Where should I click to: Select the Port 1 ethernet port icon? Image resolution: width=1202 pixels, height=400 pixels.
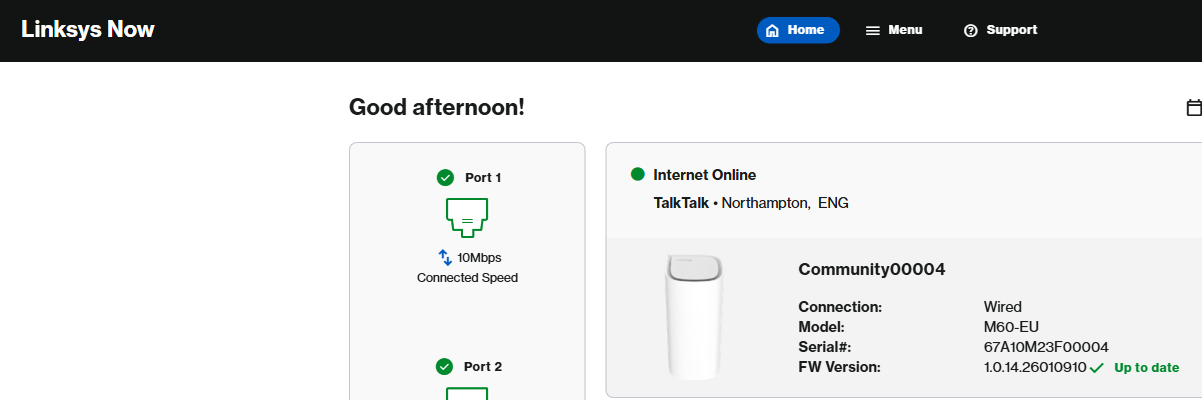click(466, 216)
